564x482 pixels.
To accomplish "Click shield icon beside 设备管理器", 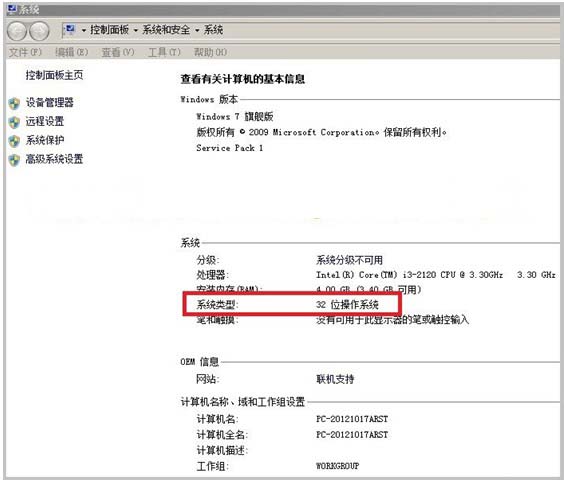I will (14, 103).
